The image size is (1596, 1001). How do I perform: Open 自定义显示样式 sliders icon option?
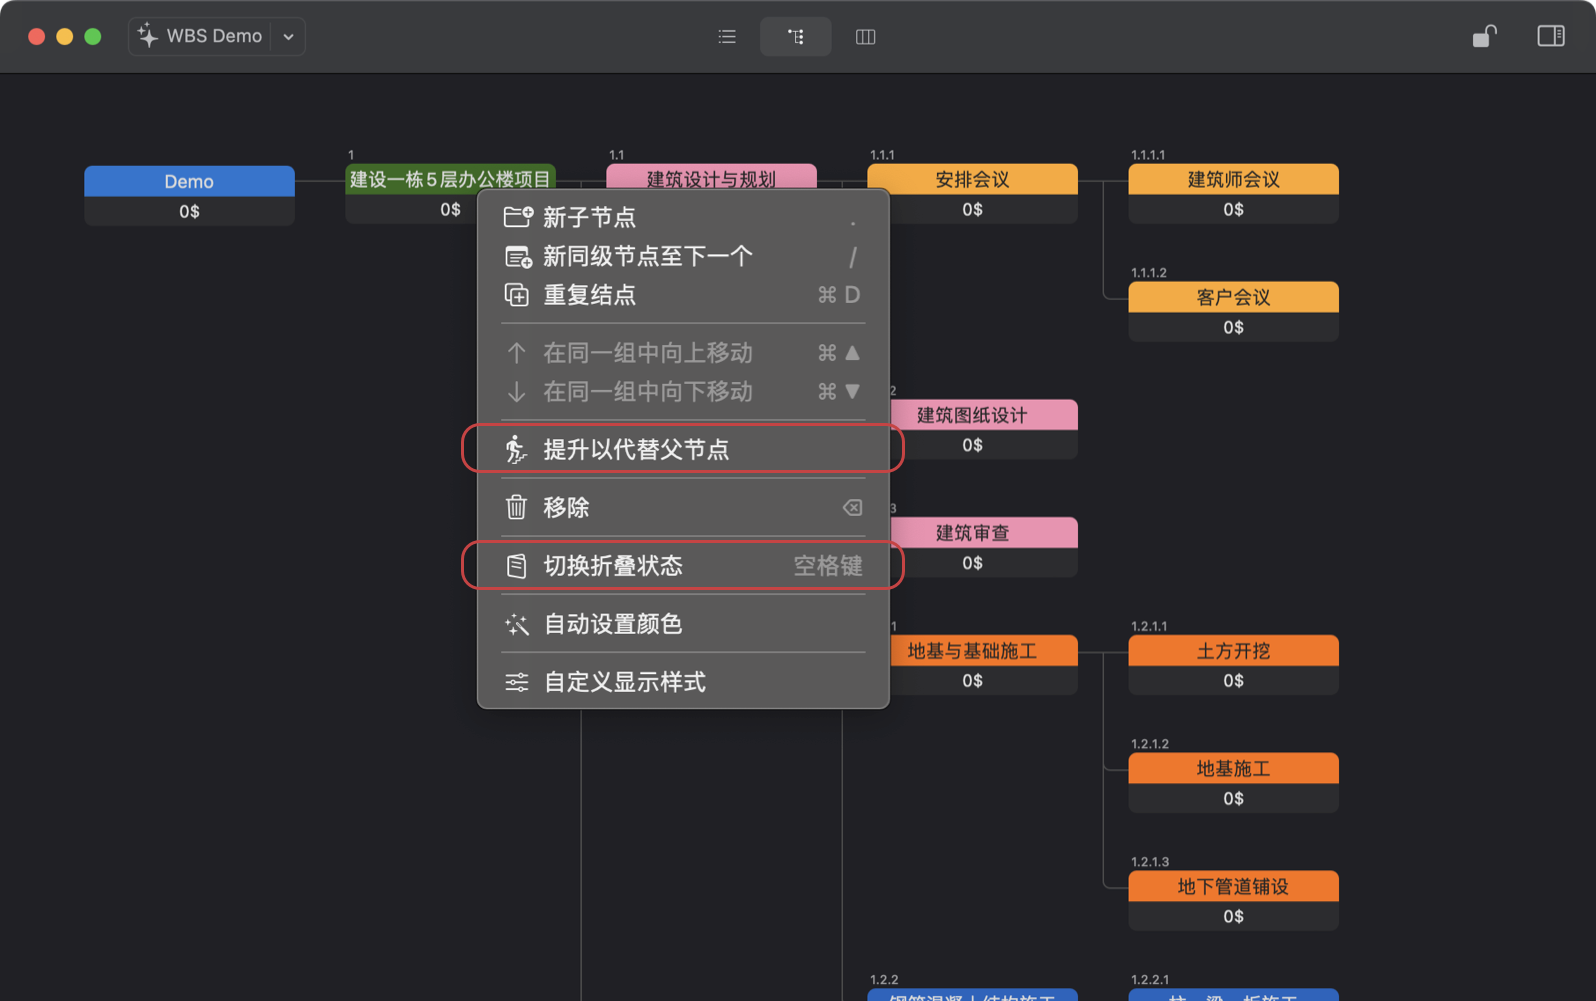coord(517,683)
